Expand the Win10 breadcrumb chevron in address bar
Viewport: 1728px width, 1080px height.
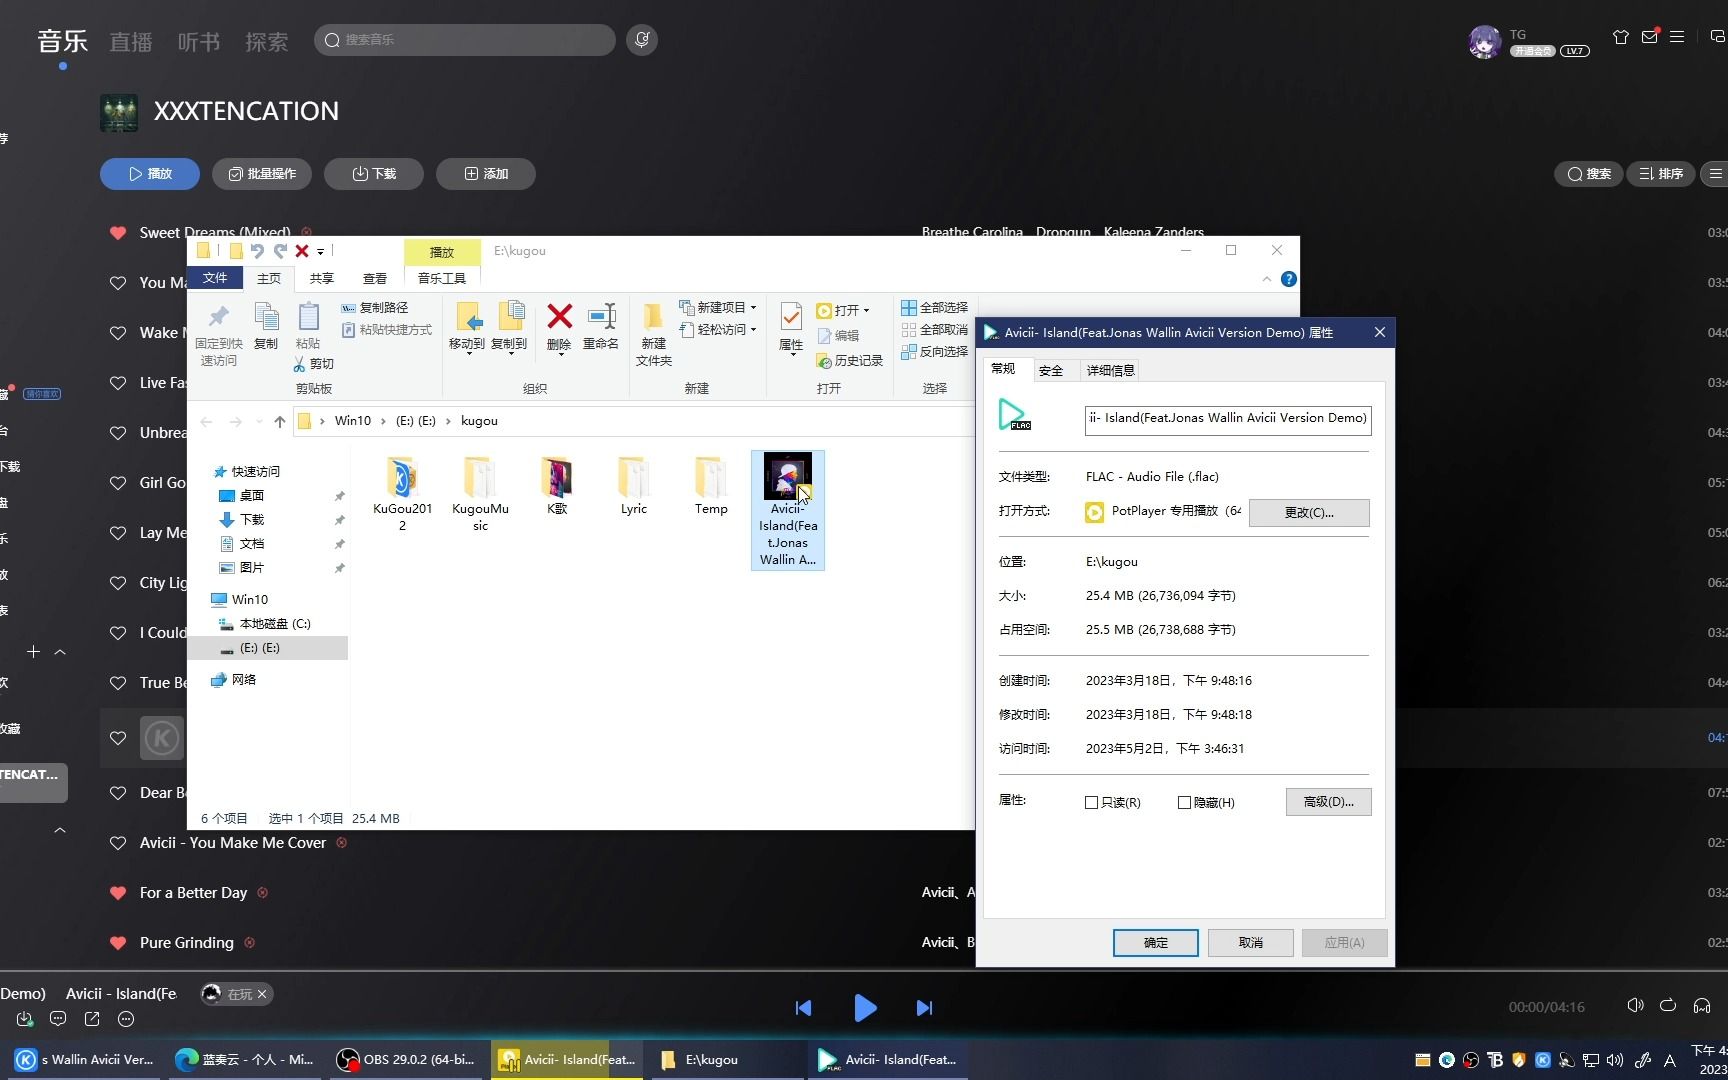[x=383, y=421]
